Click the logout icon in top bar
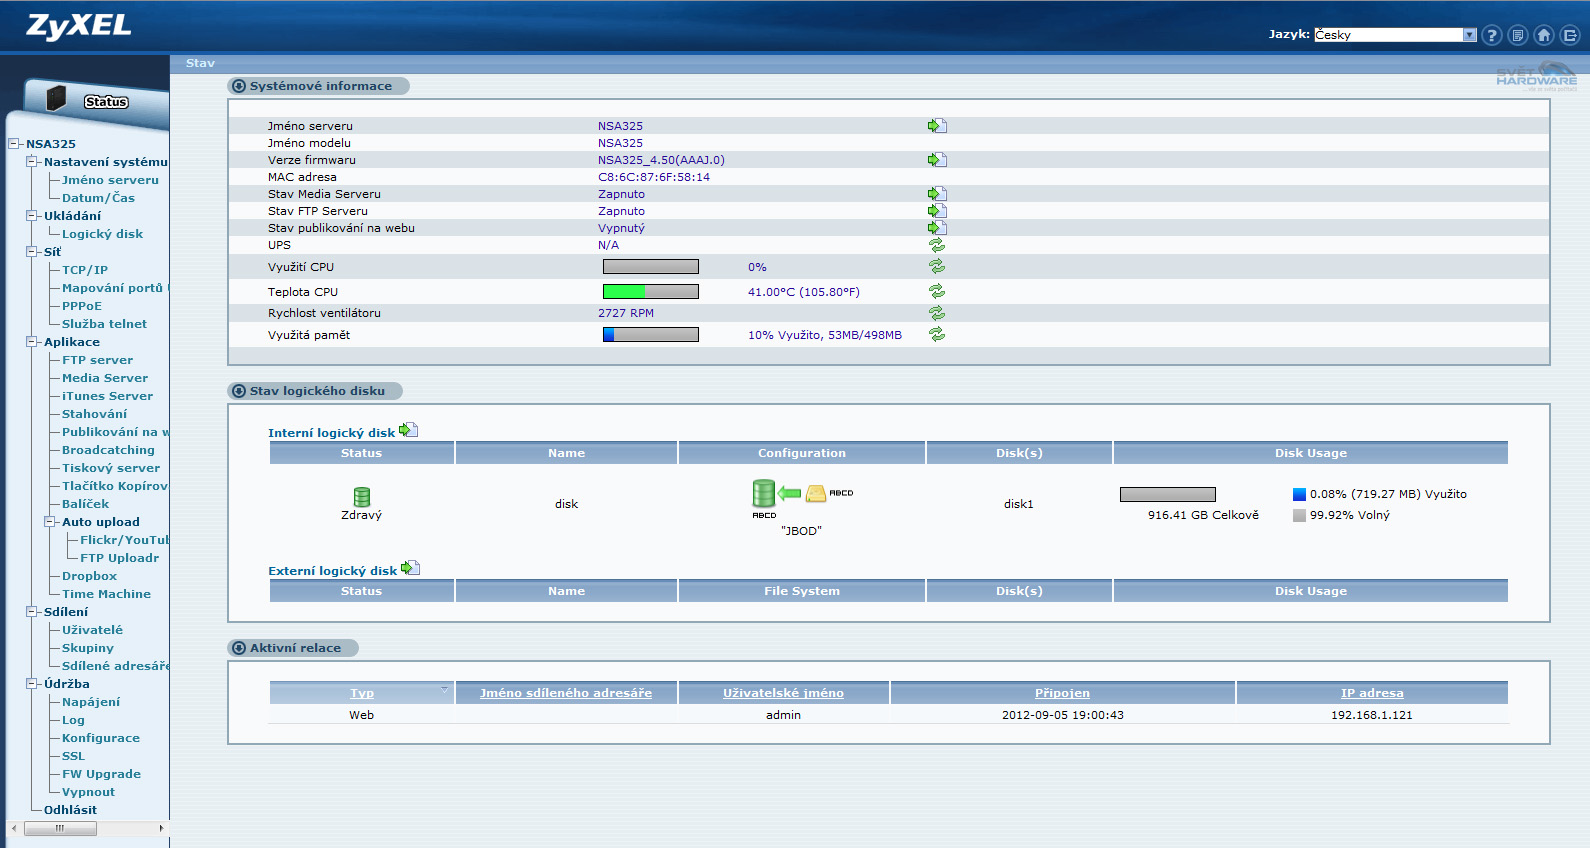This screenshot has height=848, width=1590. (1570, 35)
